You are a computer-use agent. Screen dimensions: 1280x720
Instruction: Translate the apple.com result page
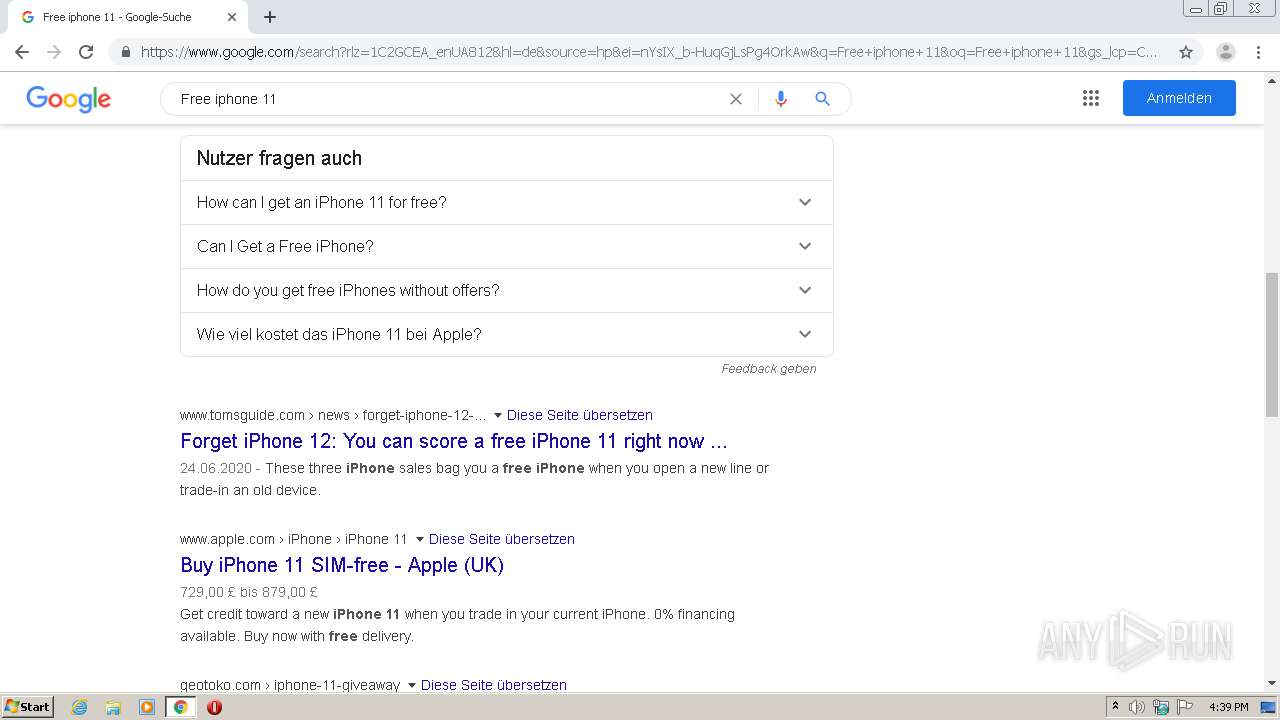click(501, 539)
